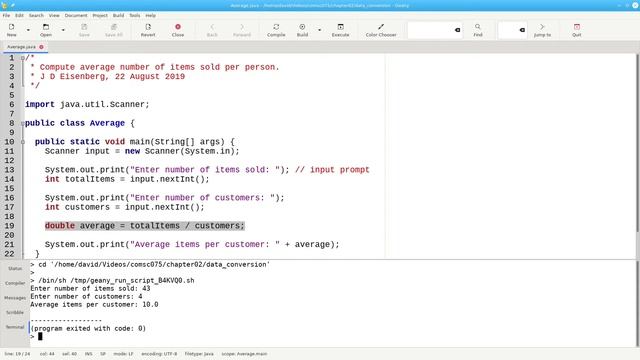
Task: Click the 'encoding: UTF-8' status bar entry
Action: tap(159, 354)
